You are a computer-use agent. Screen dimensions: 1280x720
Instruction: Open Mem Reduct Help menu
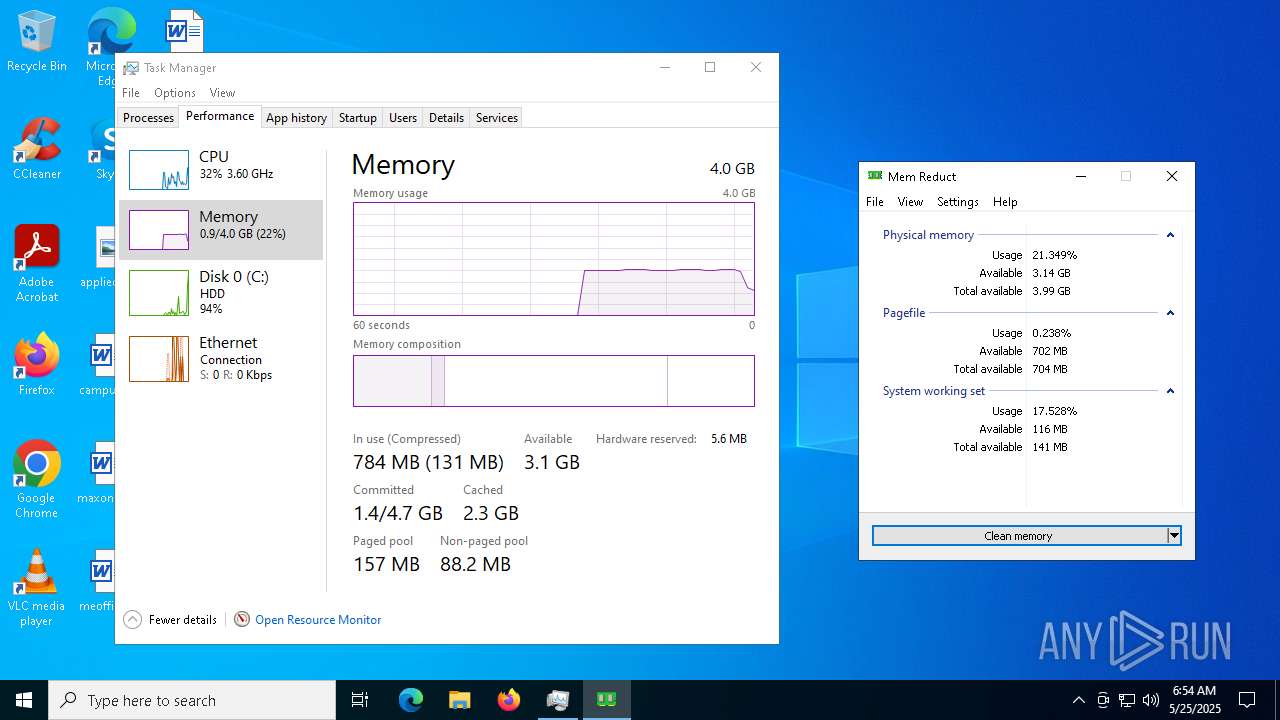(1005, 202)
